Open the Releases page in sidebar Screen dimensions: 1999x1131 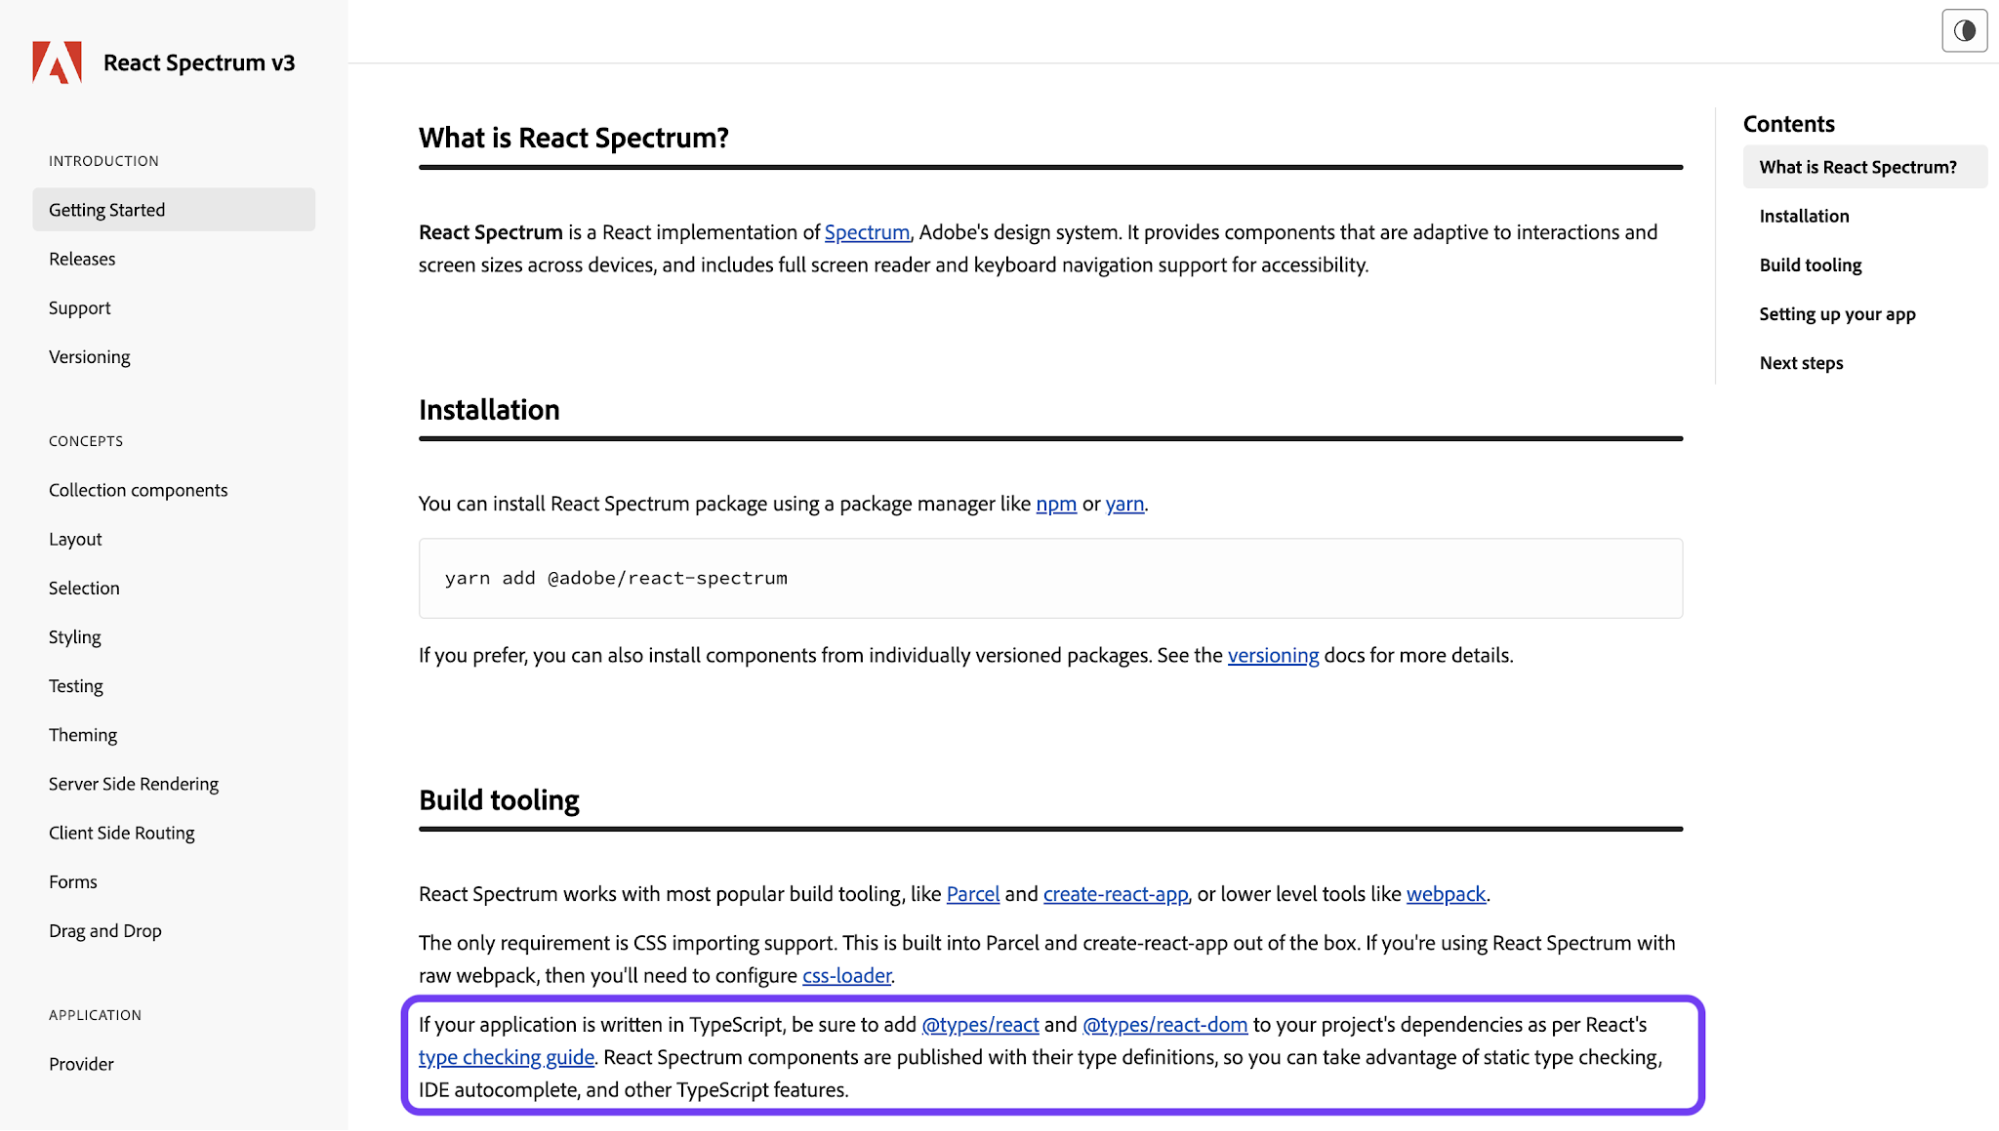[x=82, y=259]
